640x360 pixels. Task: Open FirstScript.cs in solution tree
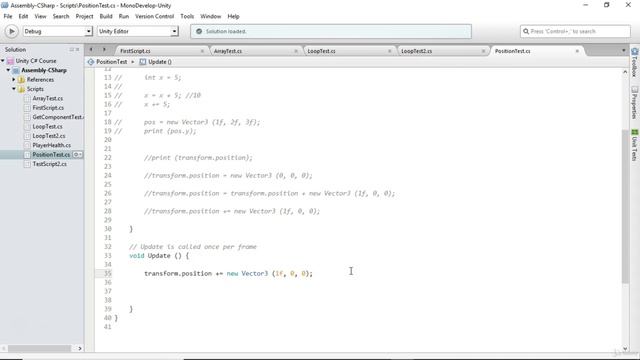(x=48, y=108)
